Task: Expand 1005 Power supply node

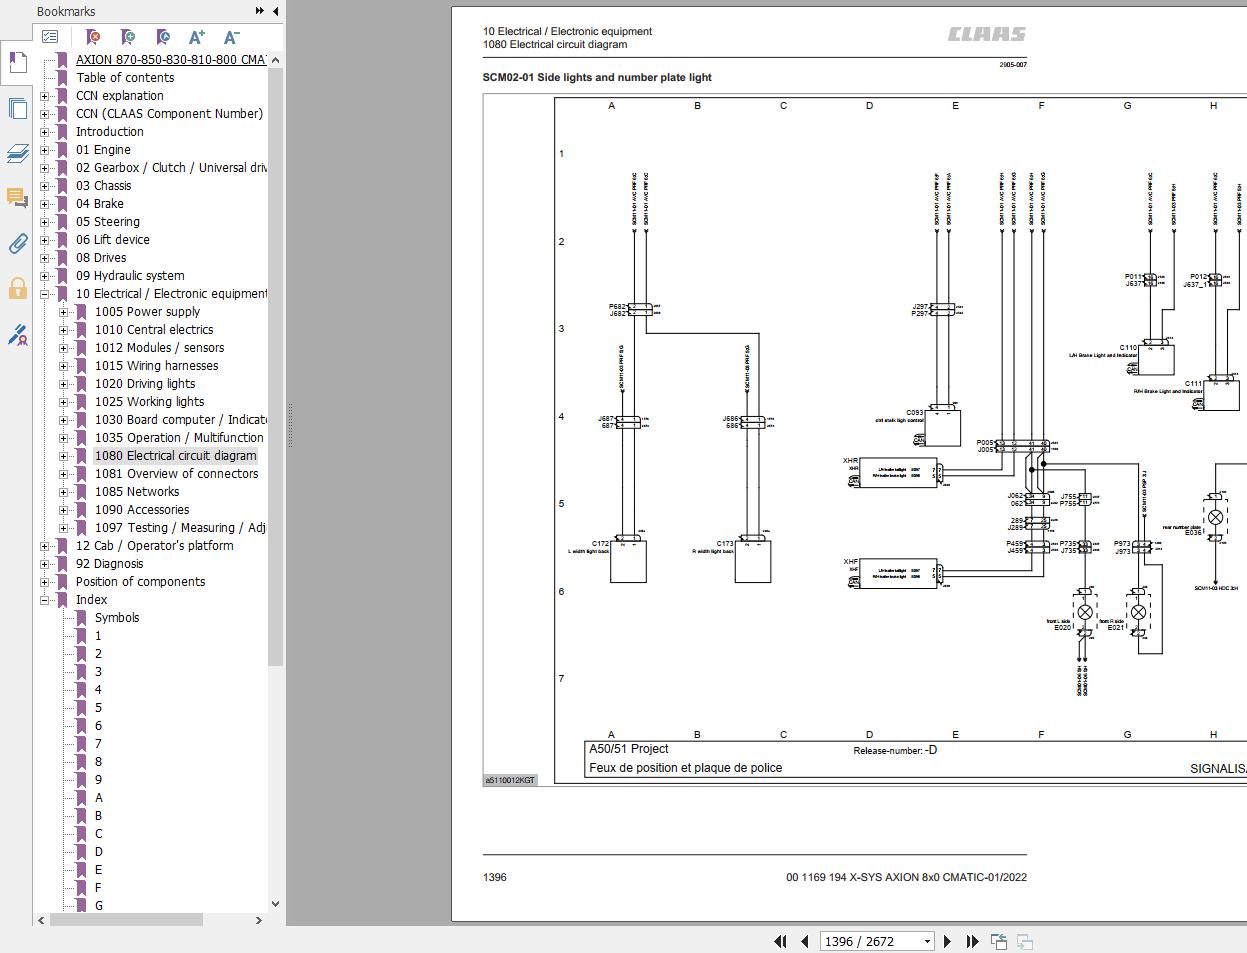Action: [64, 312]
